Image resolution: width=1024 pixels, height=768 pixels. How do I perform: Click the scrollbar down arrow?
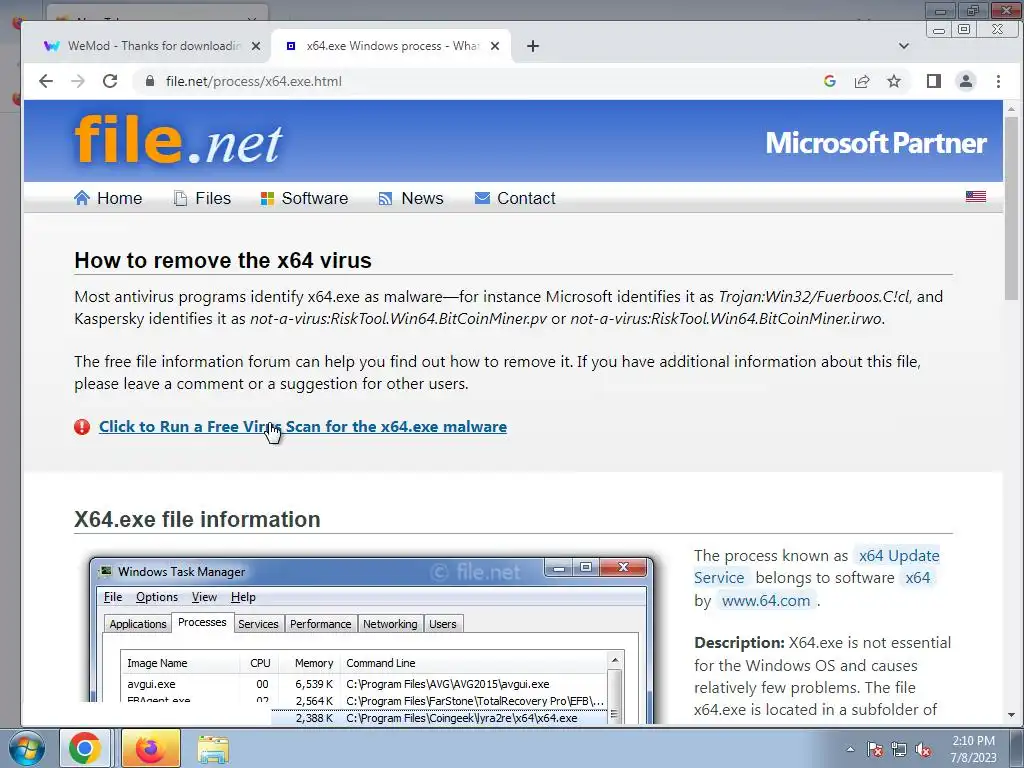1011,715
